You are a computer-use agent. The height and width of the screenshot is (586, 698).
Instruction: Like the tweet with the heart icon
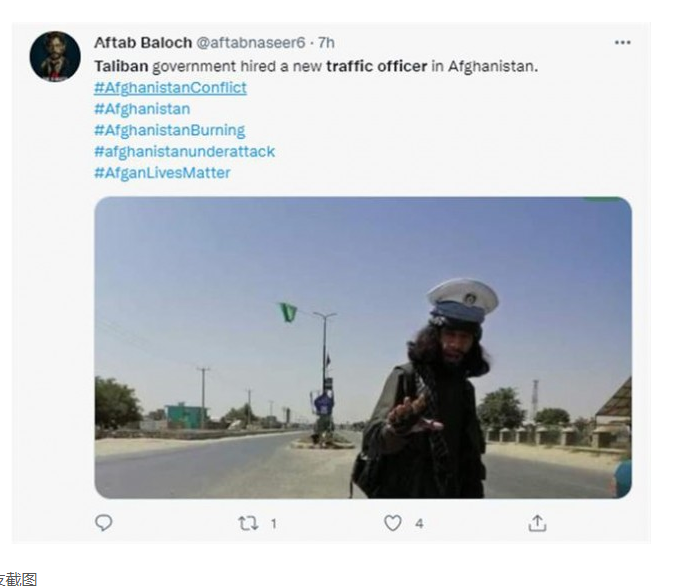pos(393,523)
